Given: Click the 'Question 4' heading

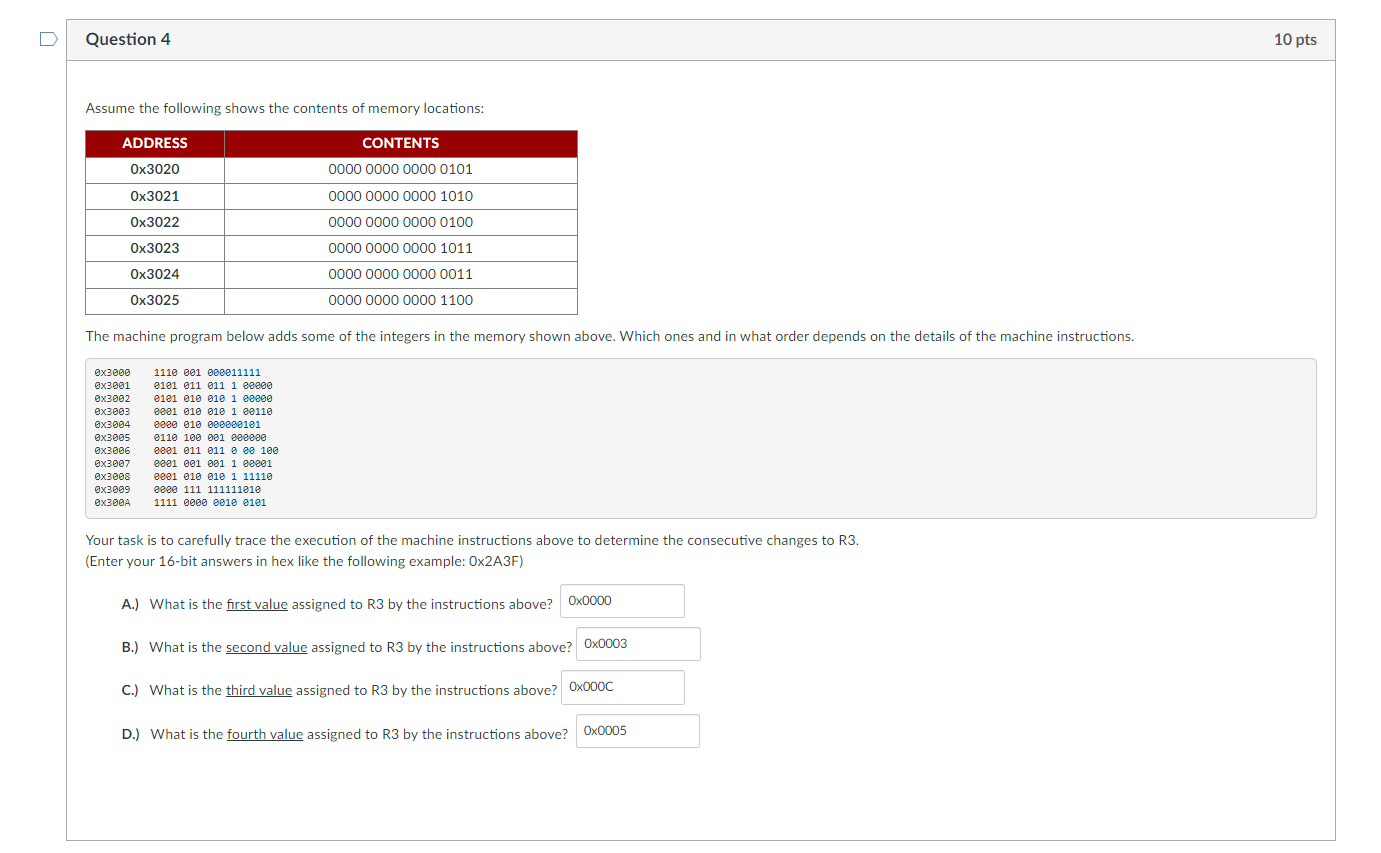Looking at the screenshot, I should [x=128, y=39].
